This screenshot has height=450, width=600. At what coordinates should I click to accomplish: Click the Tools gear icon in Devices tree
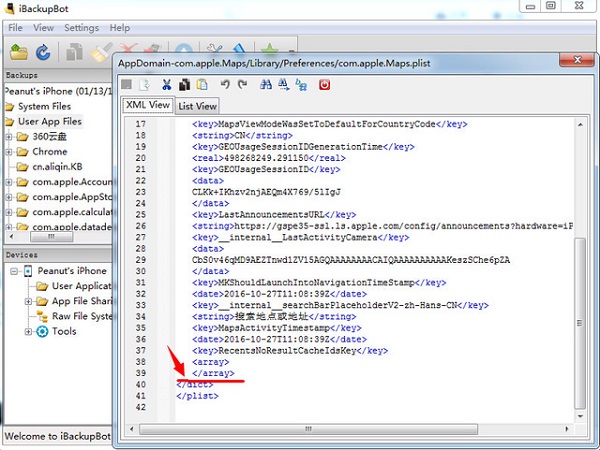42,331
